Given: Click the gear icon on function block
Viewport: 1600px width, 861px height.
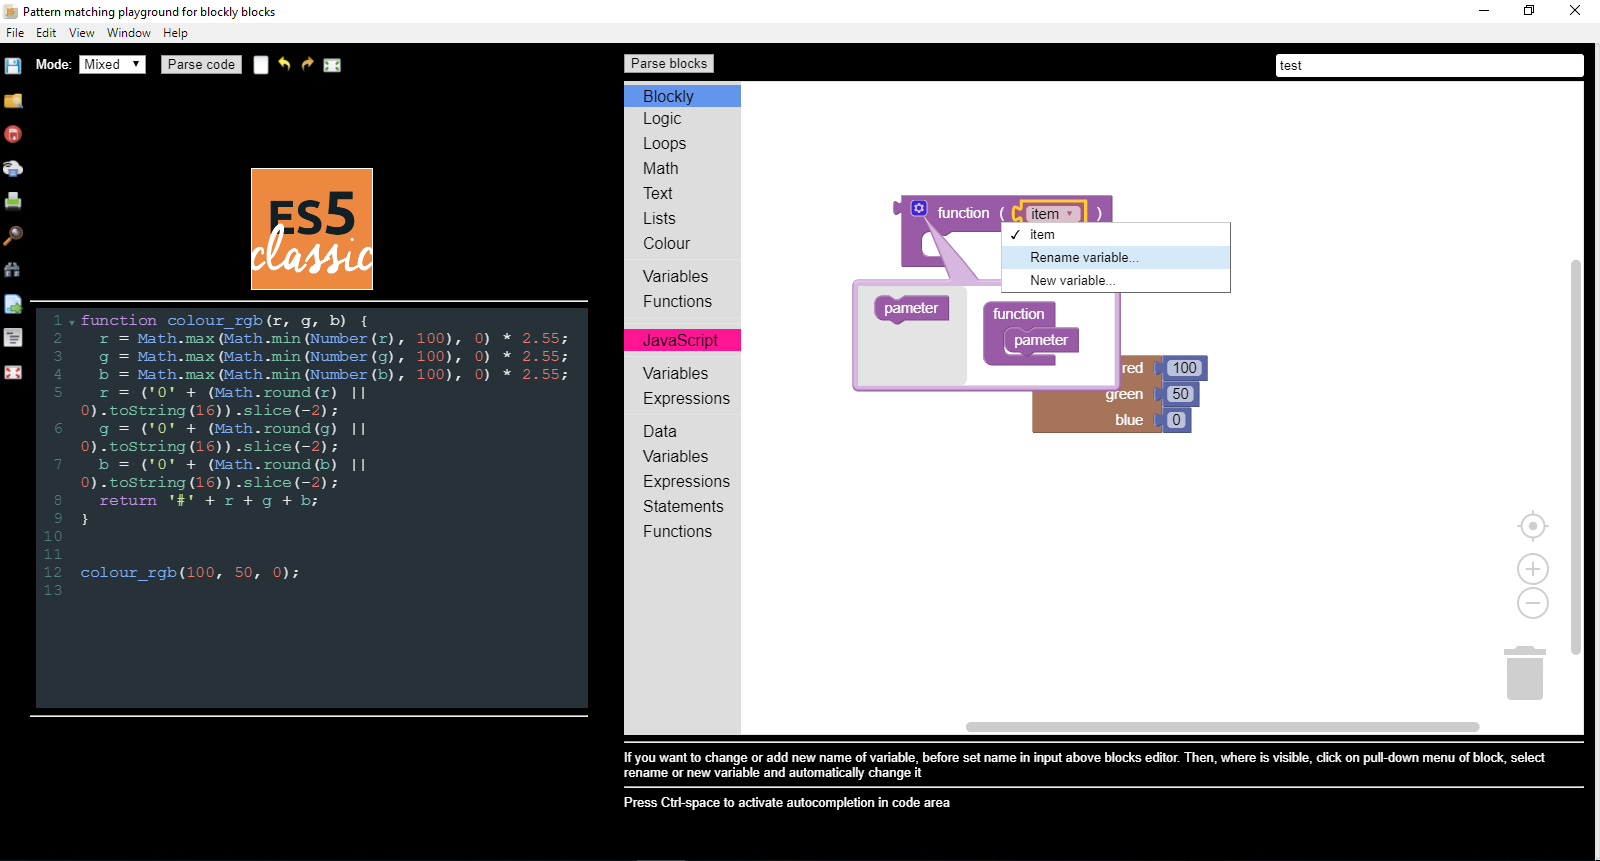Looking at the screenshot, I should 919,208.
